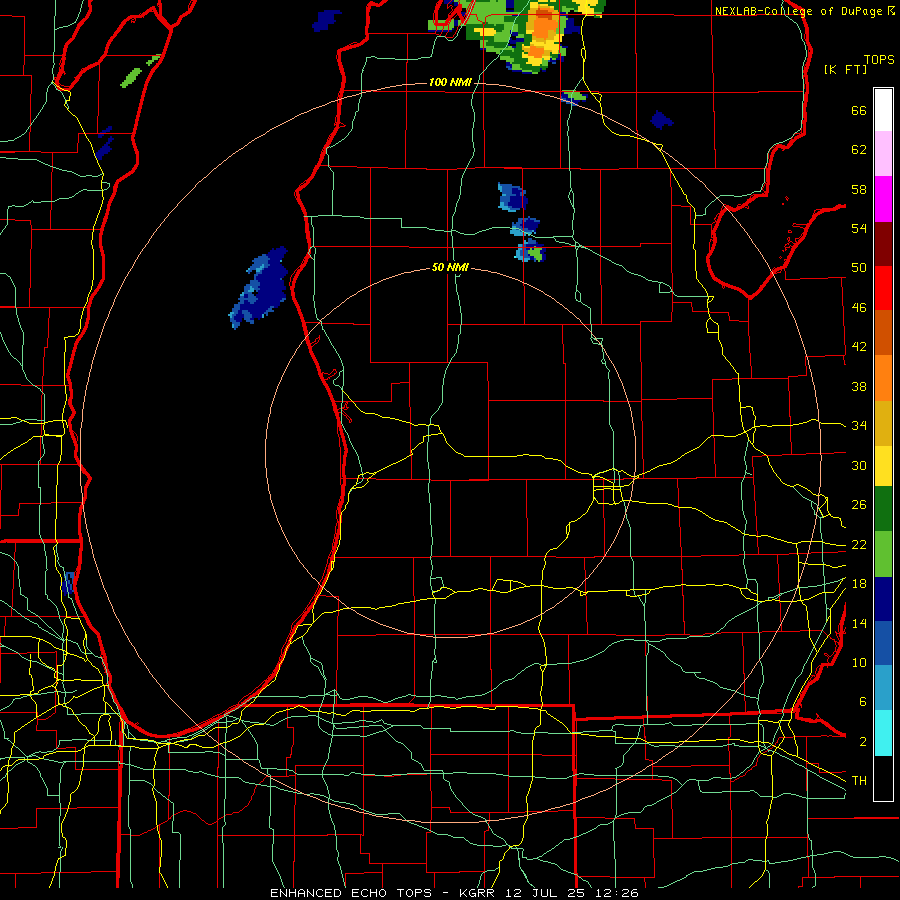Select the bright red legend band above 46
The height and width of the screenshot is (900, 900).
(883, 288)
